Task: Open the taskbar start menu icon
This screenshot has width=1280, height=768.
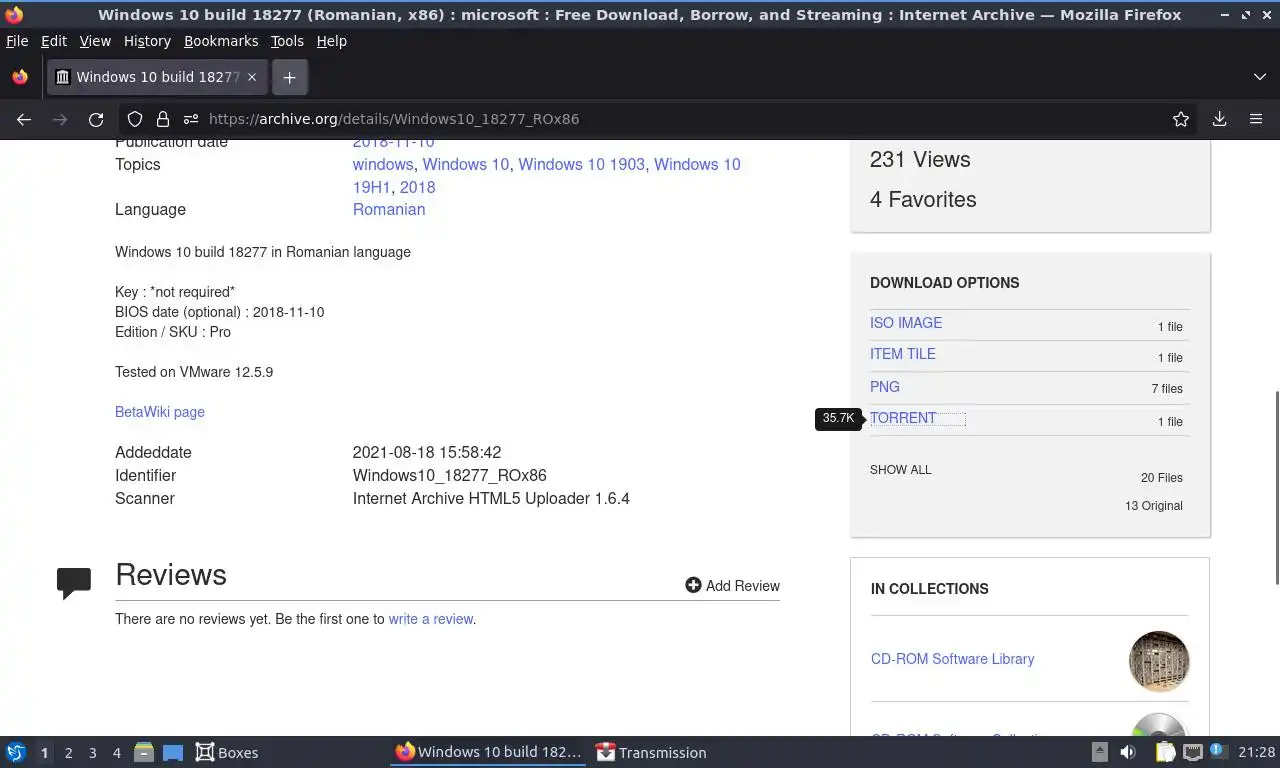Action: (16, 752)
